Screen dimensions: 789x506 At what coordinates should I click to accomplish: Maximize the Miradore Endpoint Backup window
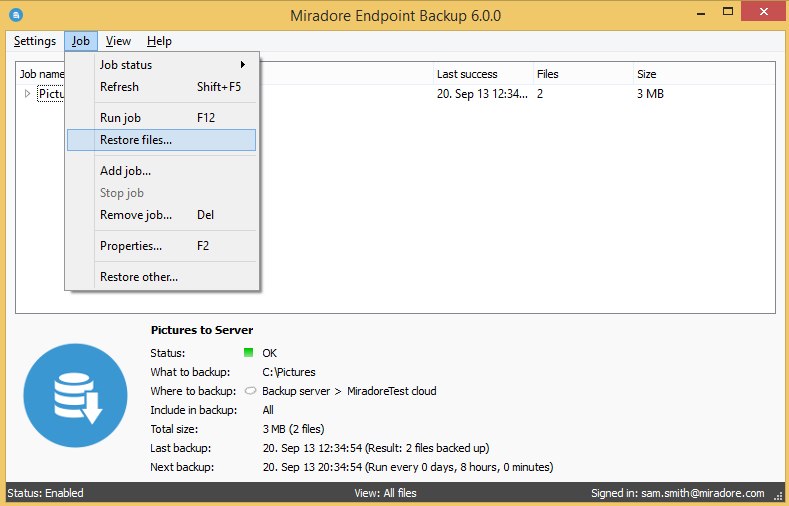click(x=728, y=12)
